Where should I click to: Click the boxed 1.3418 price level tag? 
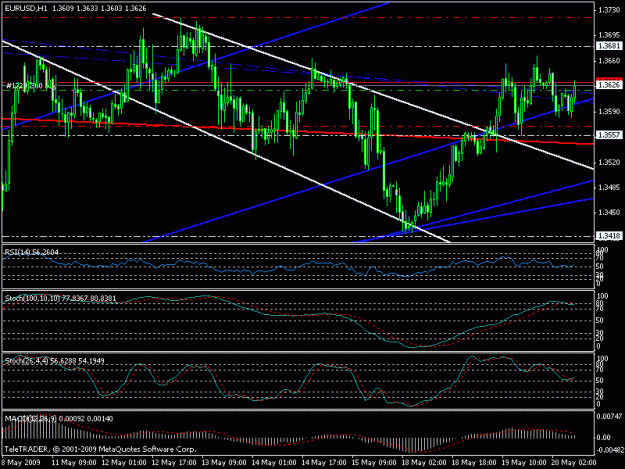pos(609,236)
